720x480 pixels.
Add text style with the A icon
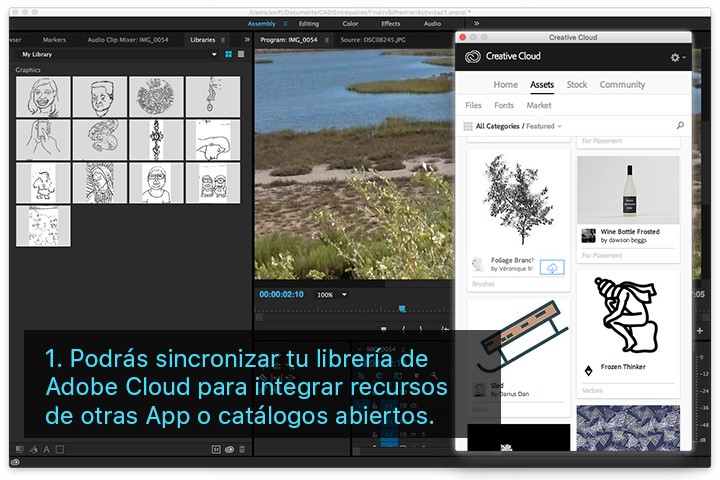(46, 450)
